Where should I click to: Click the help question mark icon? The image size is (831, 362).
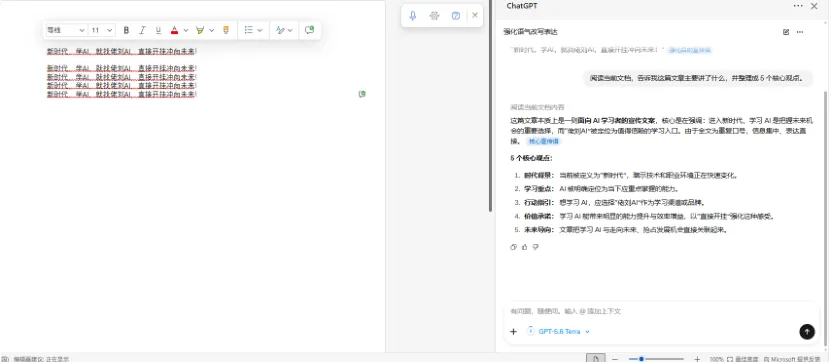[x=456, y=15]
